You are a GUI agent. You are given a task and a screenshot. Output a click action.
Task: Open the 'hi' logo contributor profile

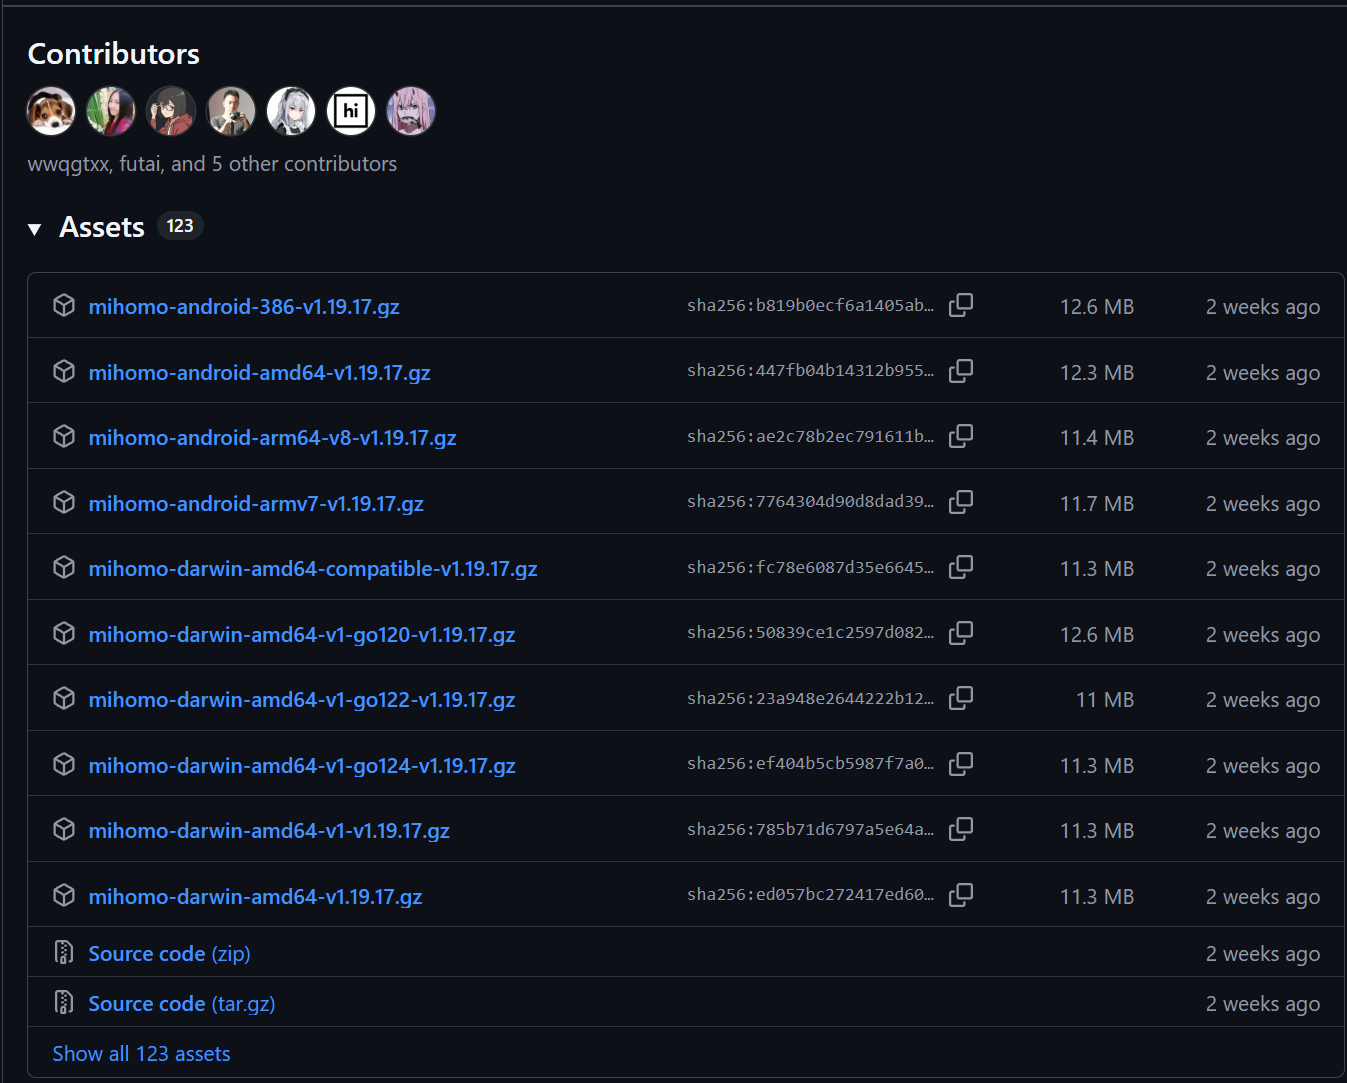tap(351, 111)
